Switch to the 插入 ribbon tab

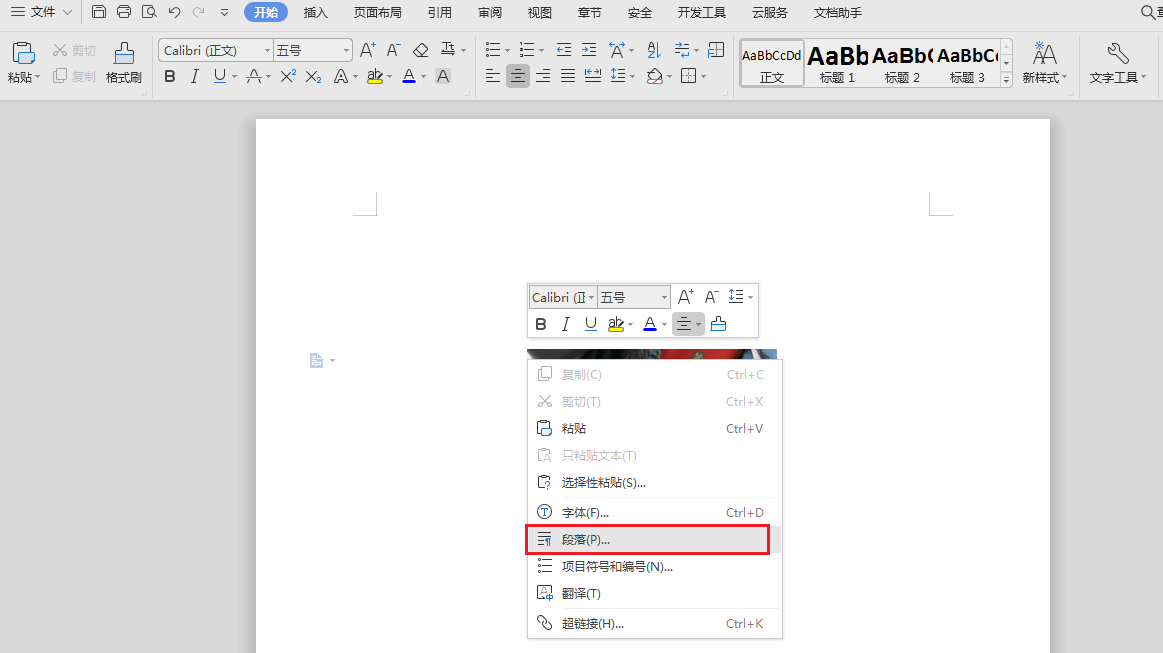point(315,12)
